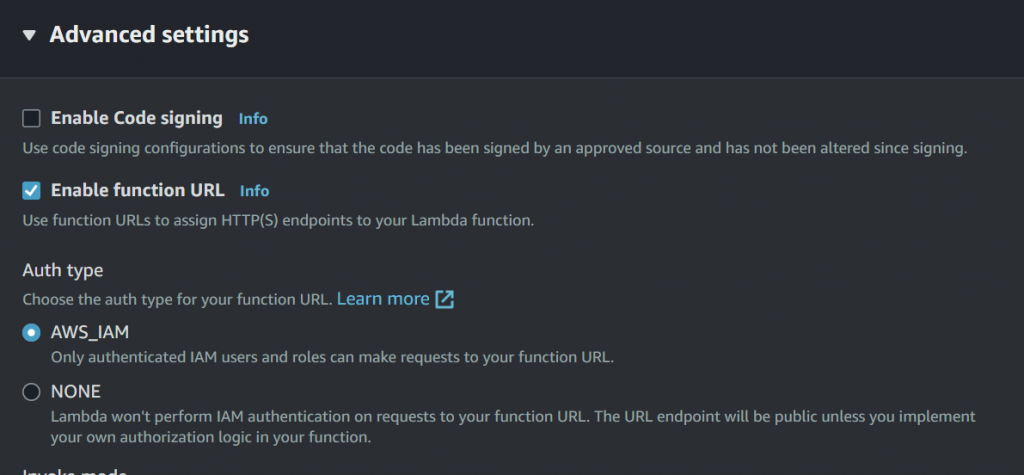
Task: Click the code signing description text
Action: pyautogui.click(x=495, y=148)
